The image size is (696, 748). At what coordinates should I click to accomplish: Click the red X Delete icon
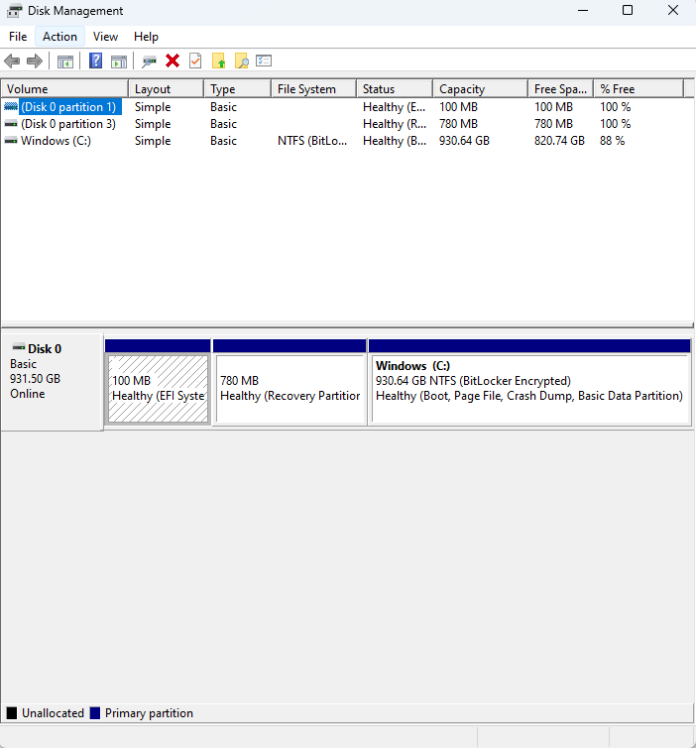tap(172, 61)
